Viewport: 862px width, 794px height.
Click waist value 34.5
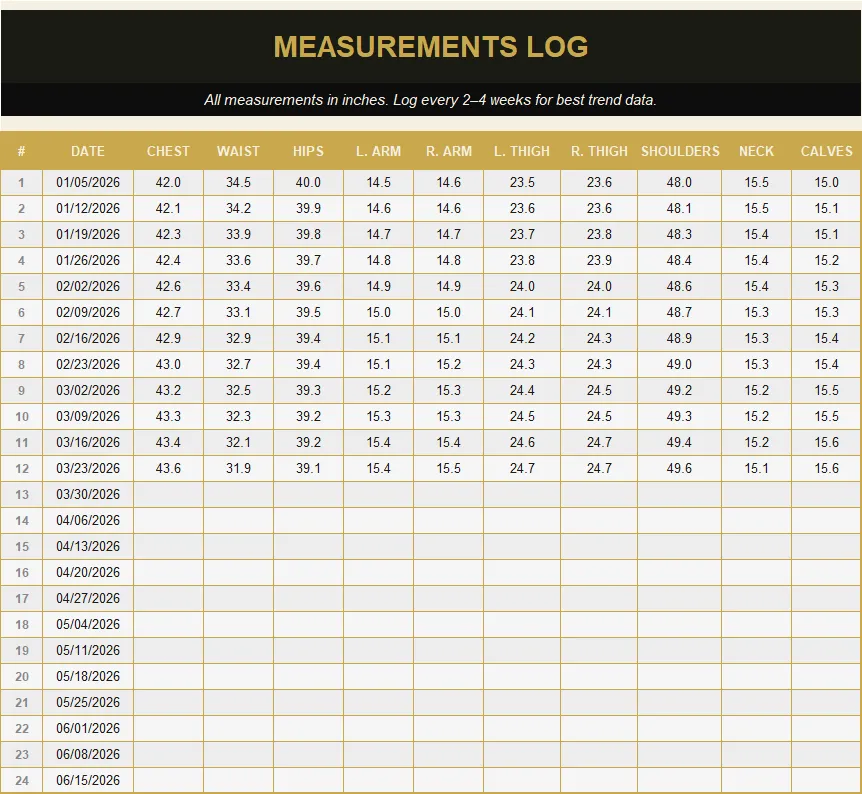pos(239,183)
